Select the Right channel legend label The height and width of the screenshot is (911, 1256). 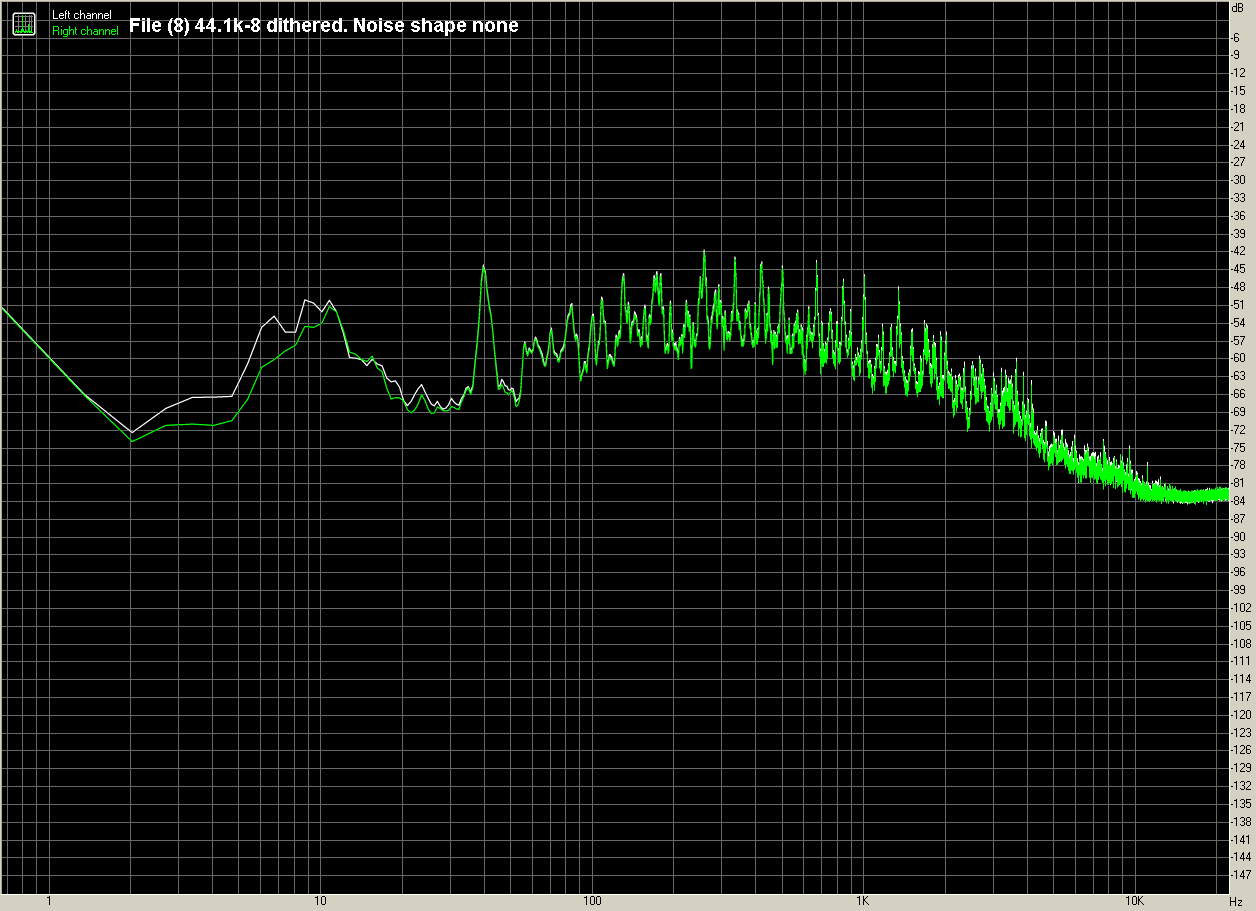point(85,31)
